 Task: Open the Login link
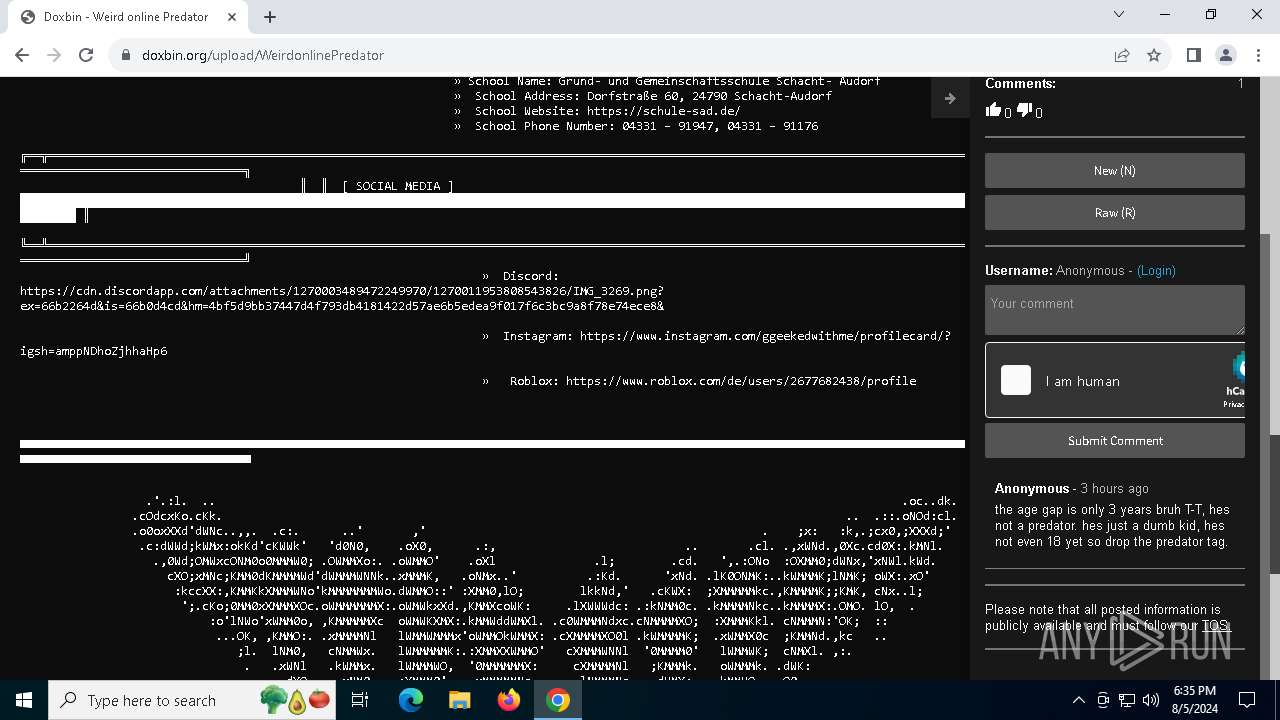tap(1156, 271)
